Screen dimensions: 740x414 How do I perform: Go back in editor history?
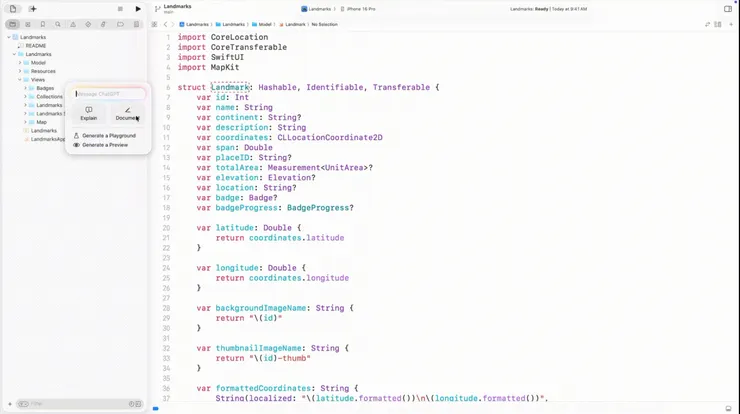165,24
